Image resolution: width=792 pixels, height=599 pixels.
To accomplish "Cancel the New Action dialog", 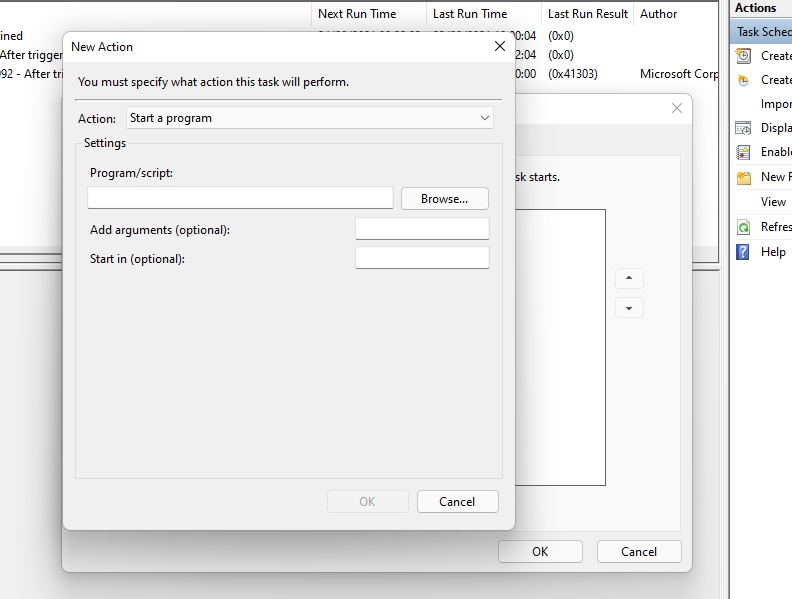I will (x=457, y=502).
